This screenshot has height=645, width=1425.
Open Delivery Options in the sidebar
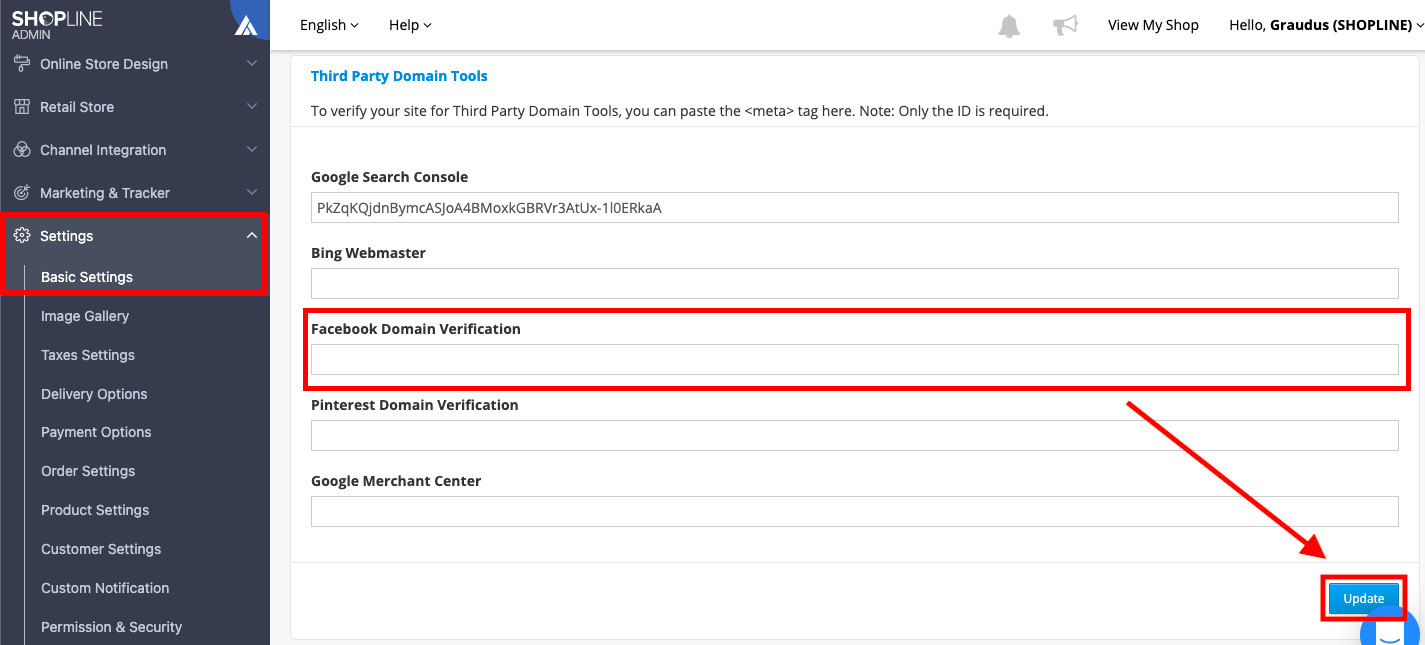[x=94, y=394]
